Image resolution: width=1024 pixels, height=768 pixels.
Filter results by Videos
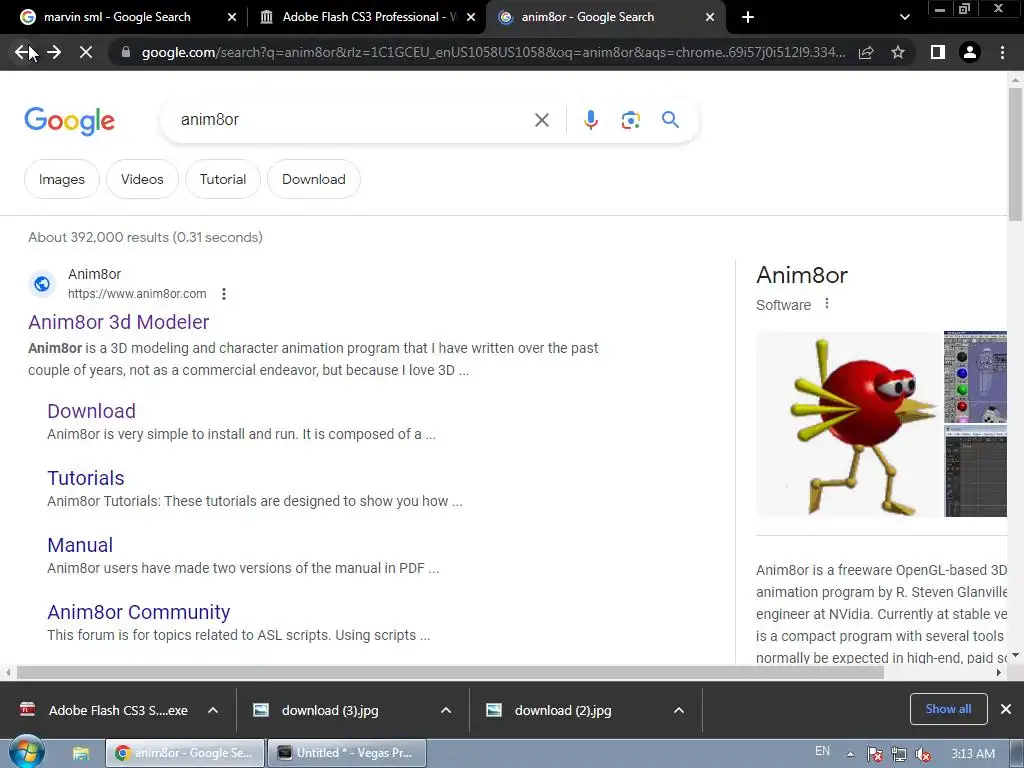coord(142,179)
